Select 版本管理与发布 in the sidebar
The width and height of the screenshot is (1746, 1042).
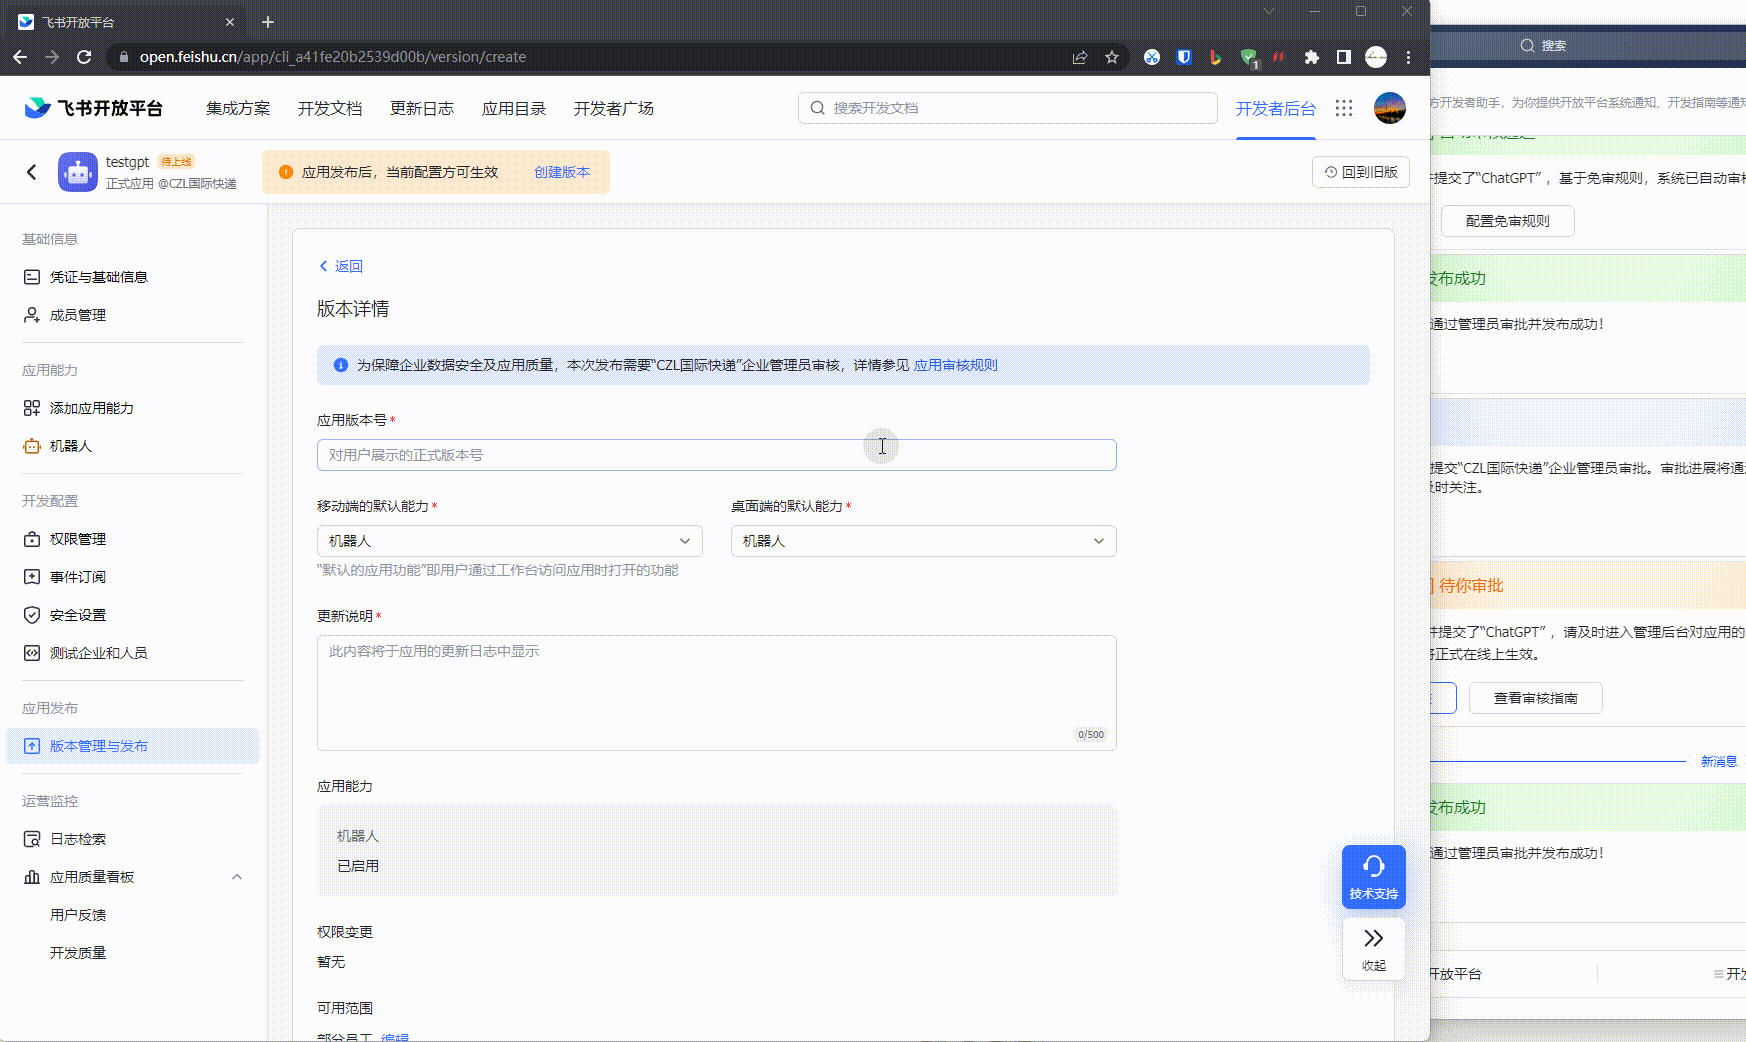[132, 746]
